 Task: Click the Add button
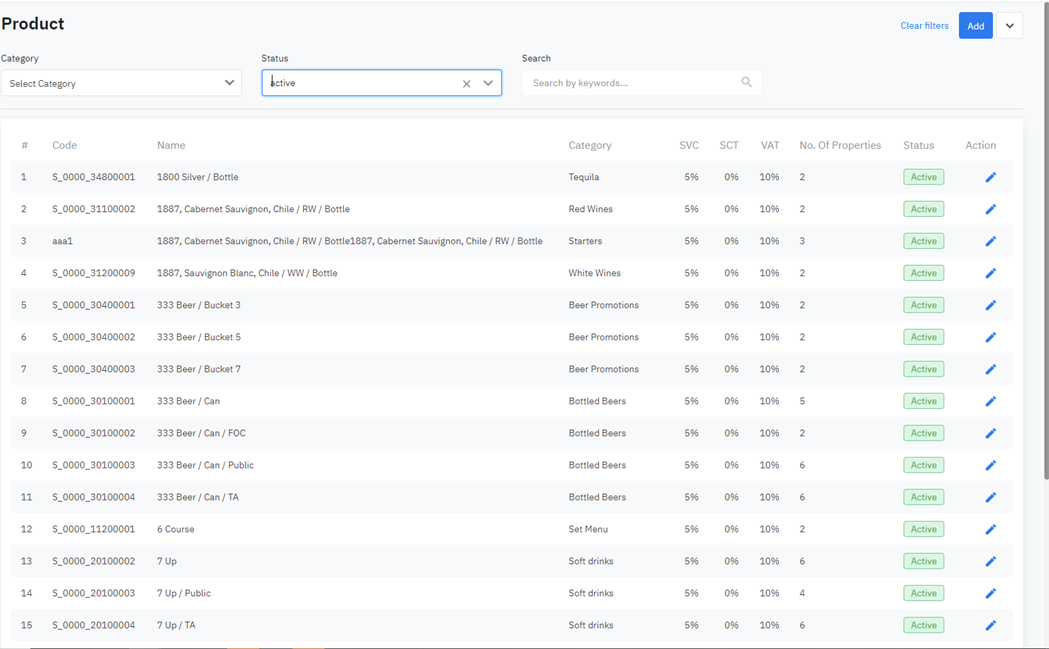coord(975,26)
